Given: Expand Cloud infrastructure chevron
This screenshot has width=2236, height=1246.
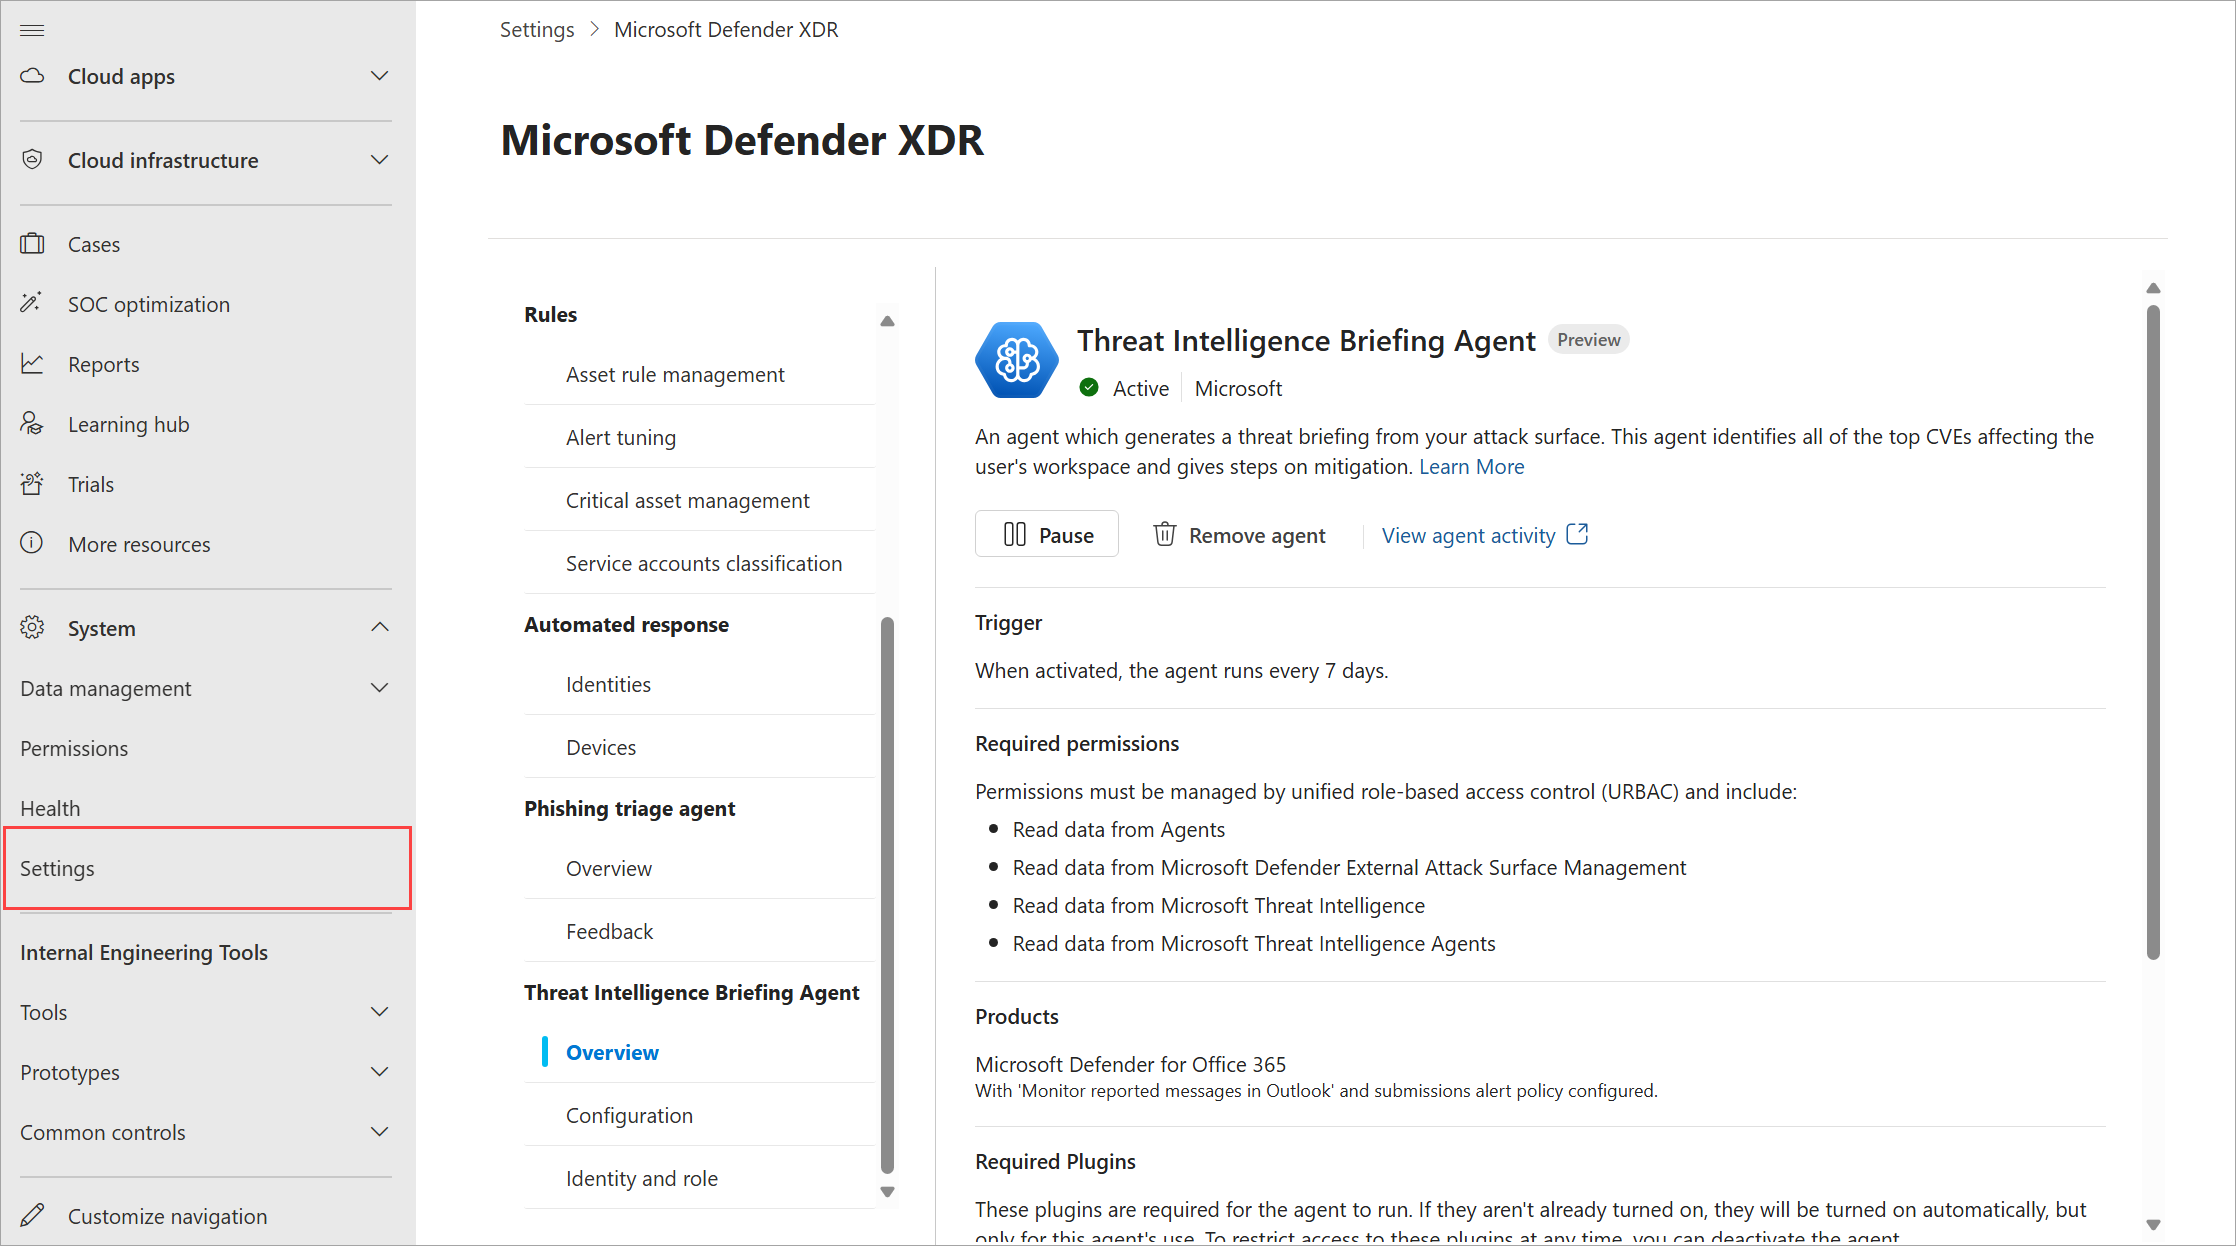Looking at the screenshot, I should (379, 160).
